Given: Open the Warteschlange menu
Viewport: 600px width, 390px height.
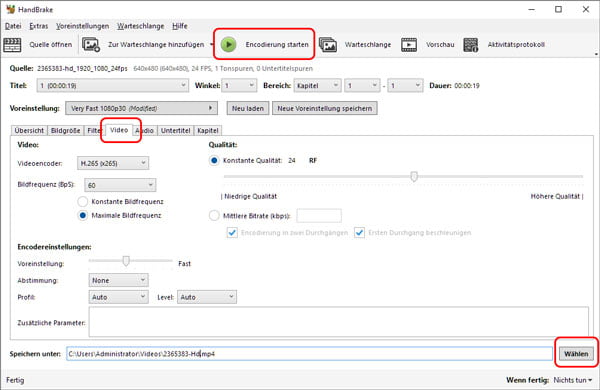Looking at the screenshot, I should [140, 26].
